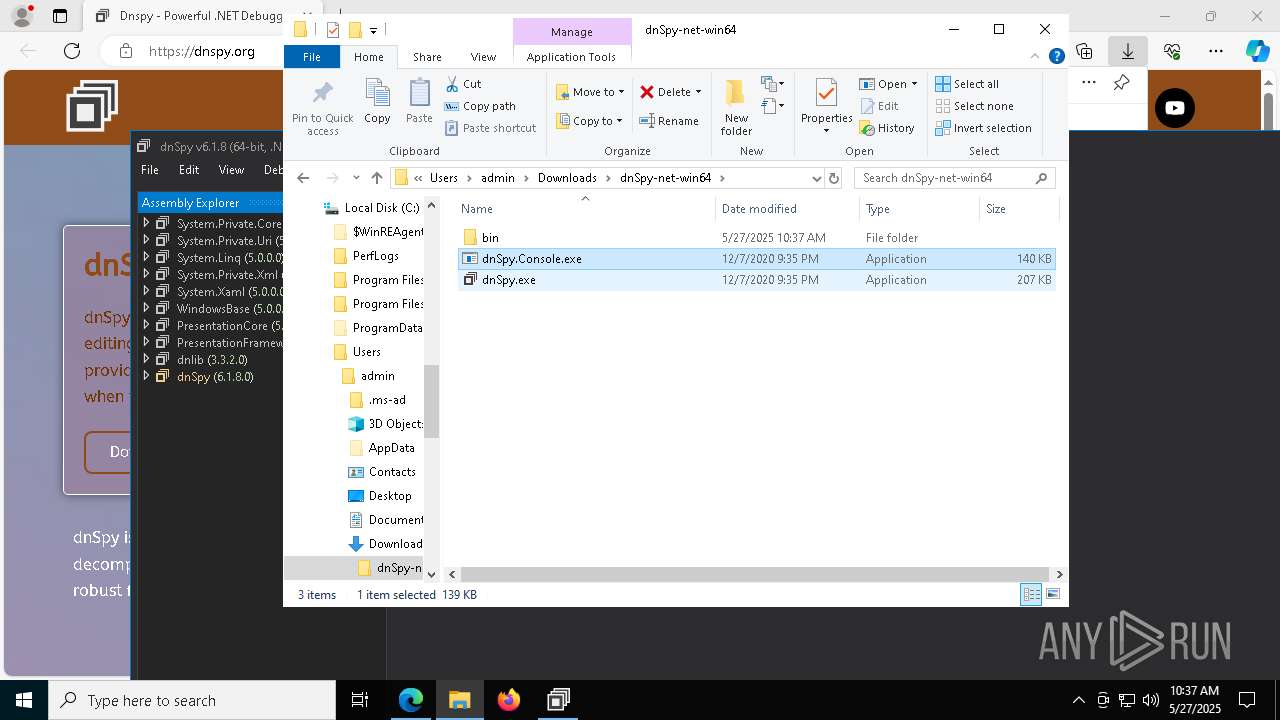Image resolution: width=1280 pixels, height=720 pixels.
Task: Open the Open button dropdown arrow
Action: (x=914, y=84)
